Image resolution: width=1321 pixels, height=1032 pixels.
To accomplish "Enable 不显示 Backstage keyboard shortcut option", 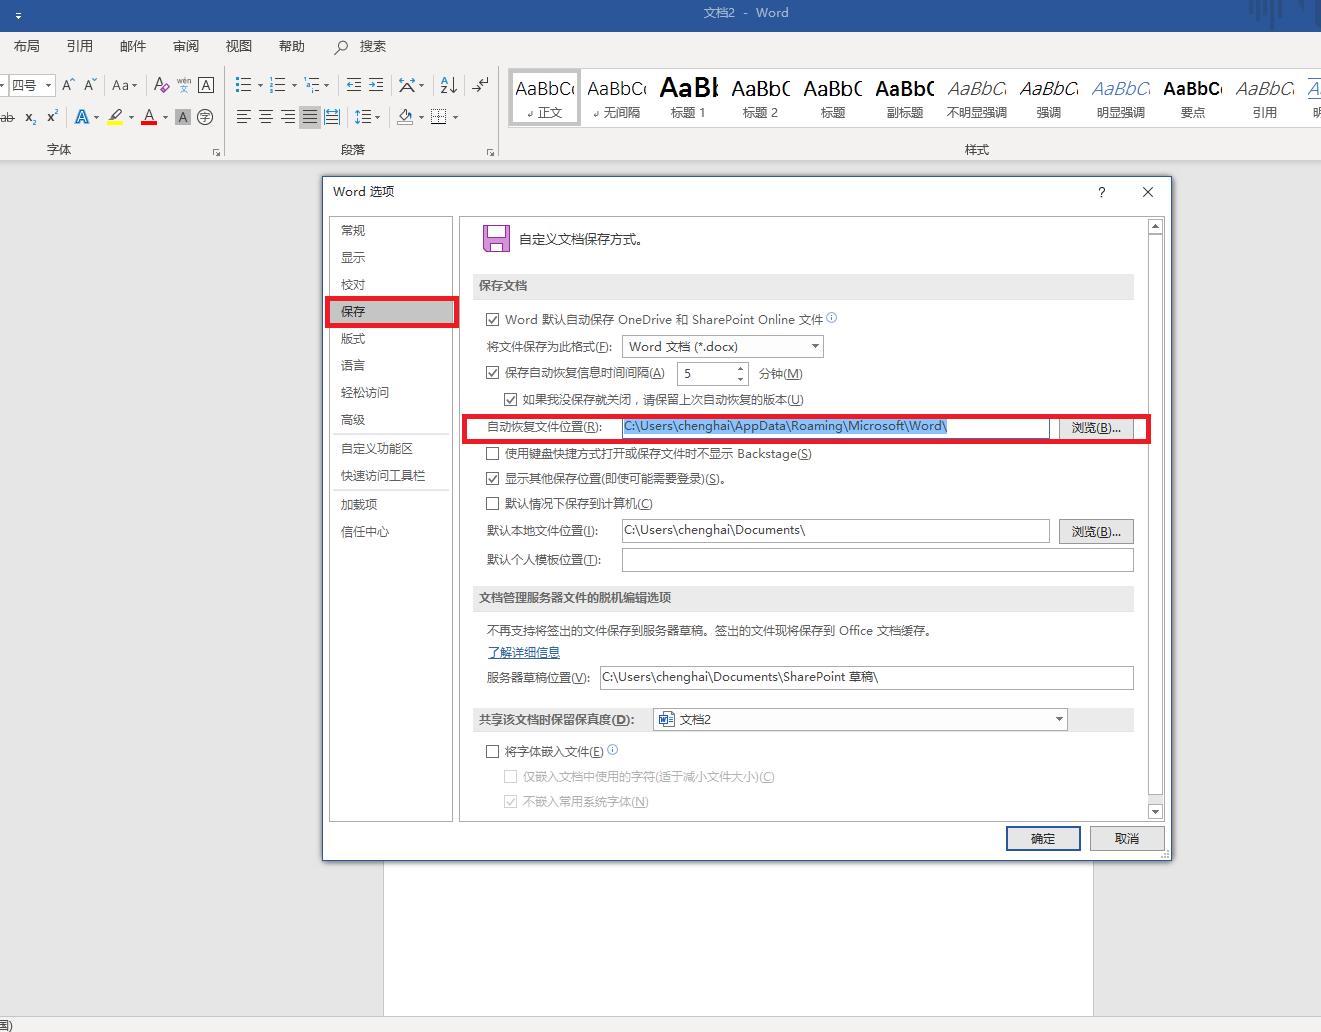I will click(492, 454).
